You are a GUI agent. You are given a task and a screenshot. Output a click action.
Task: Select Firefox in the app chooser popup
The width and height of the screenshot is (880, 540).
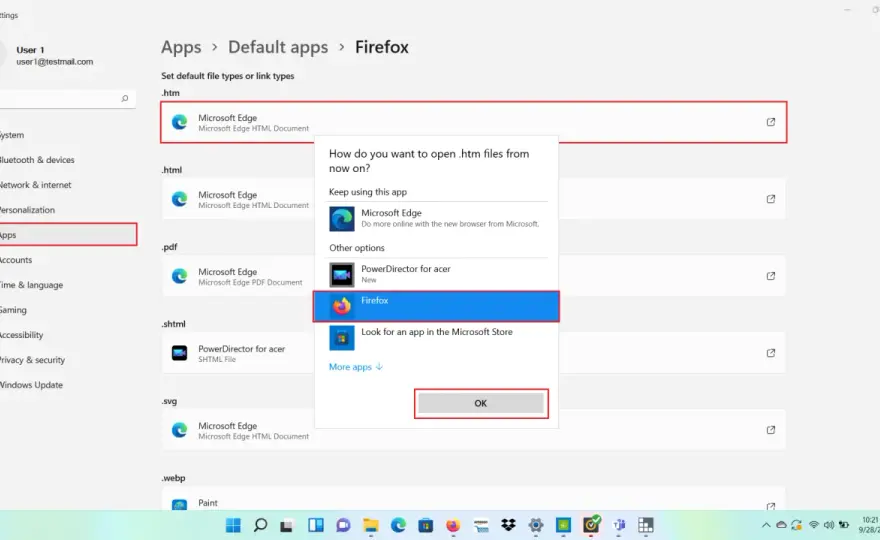436,306
